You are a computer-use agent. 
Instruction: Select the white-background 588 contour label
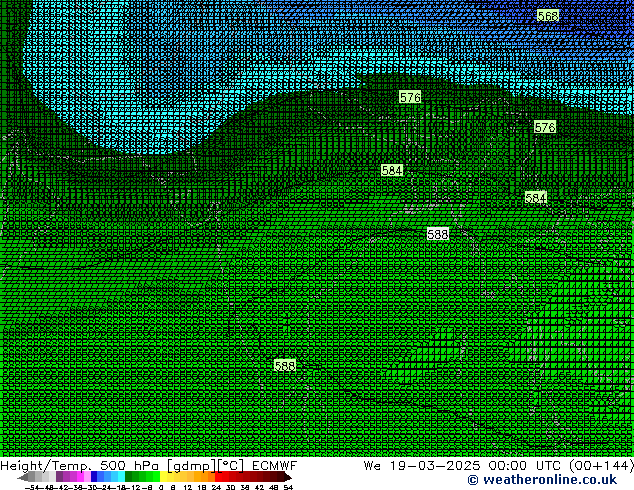click(437, 234)
